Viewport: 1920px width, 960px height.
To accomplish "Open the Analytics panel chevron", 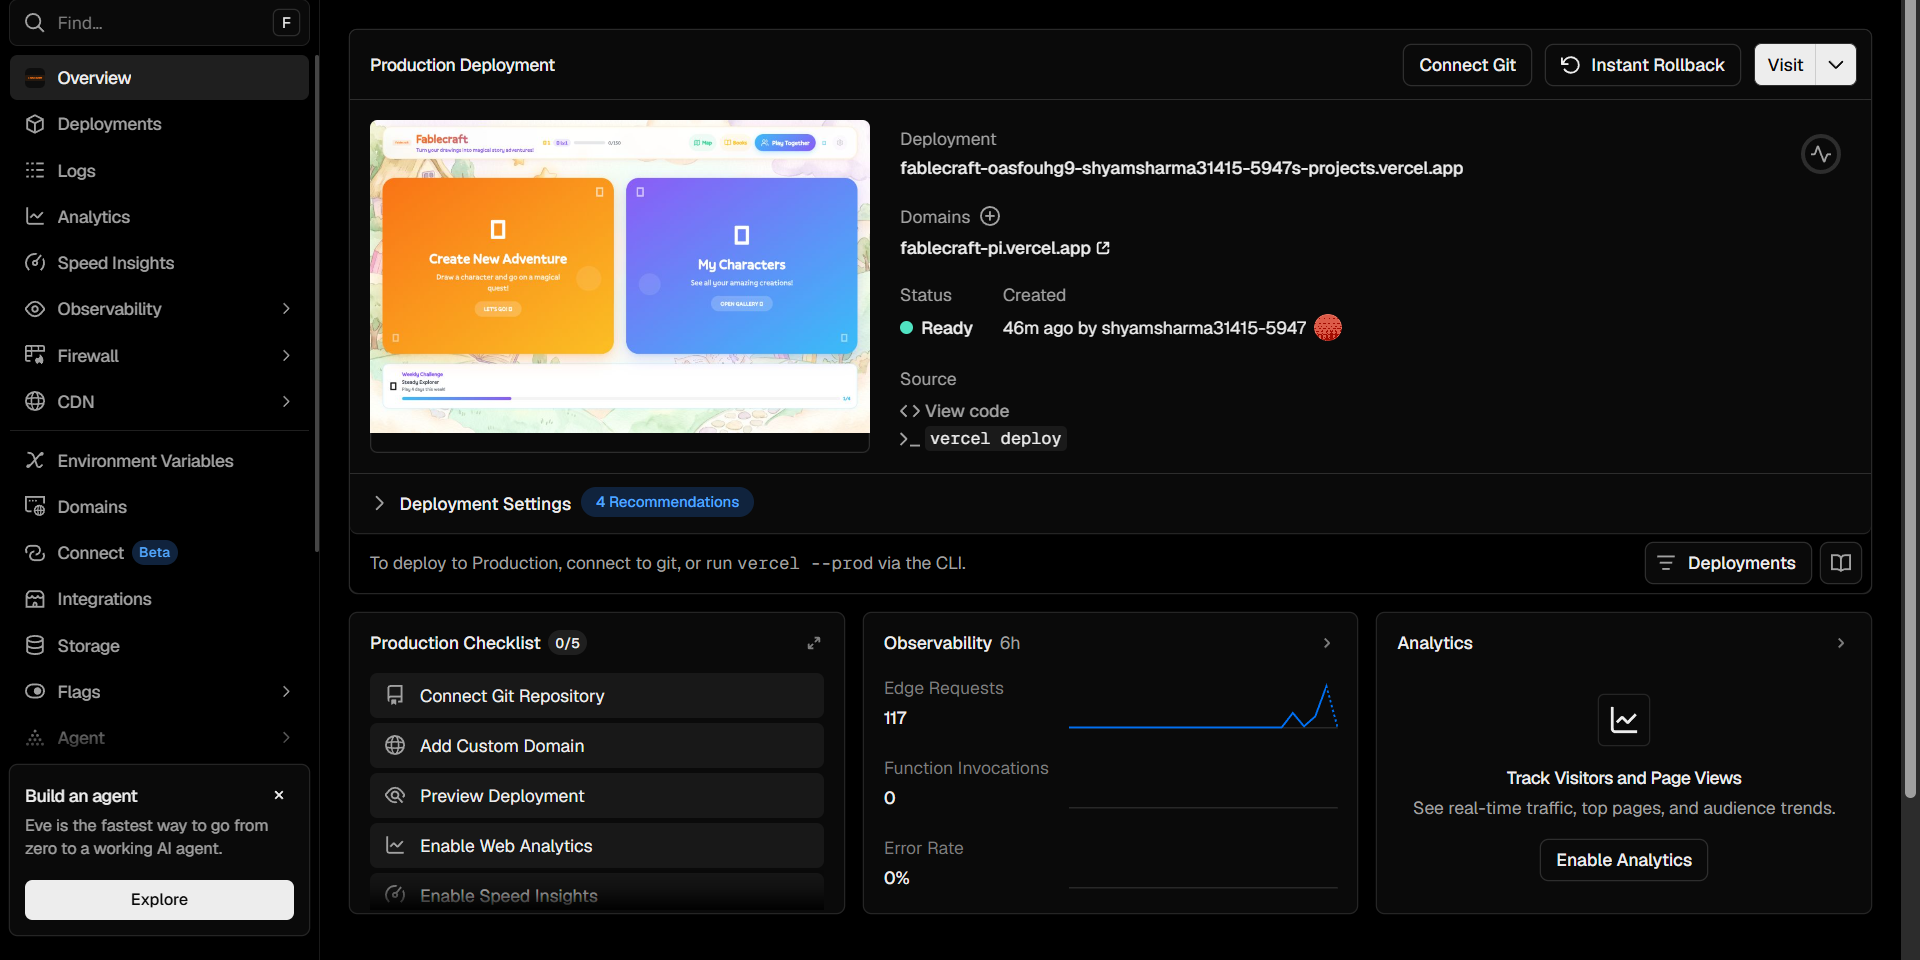I will (x=1841, y=643).
